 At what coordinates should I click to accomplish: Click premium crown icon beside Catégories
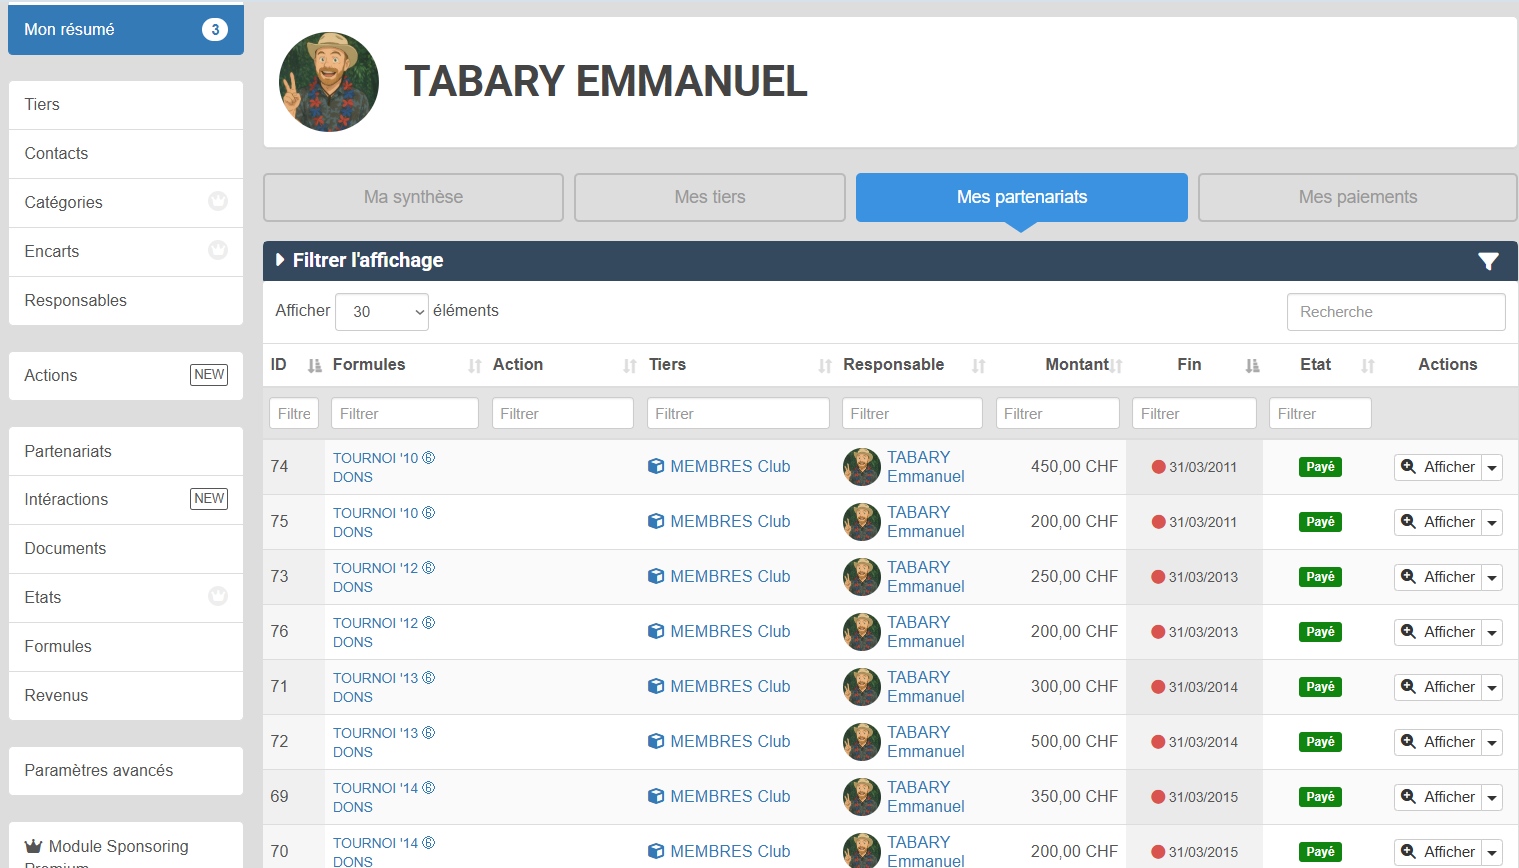[218, 201]
